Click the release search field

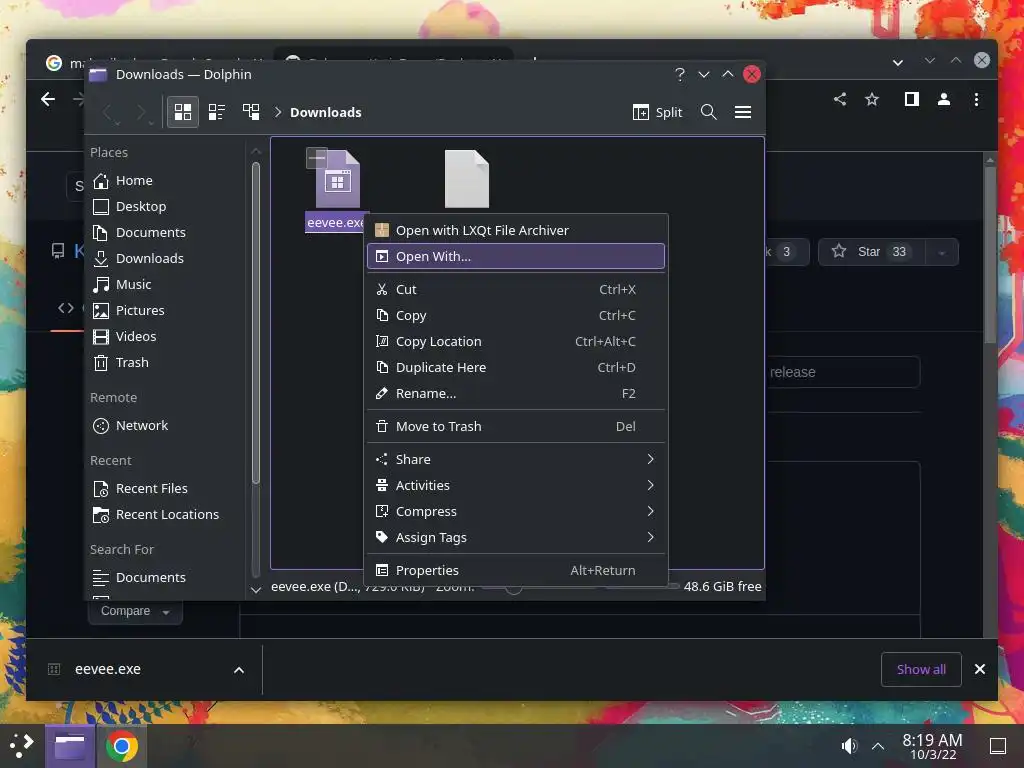(x=843, y=372)
